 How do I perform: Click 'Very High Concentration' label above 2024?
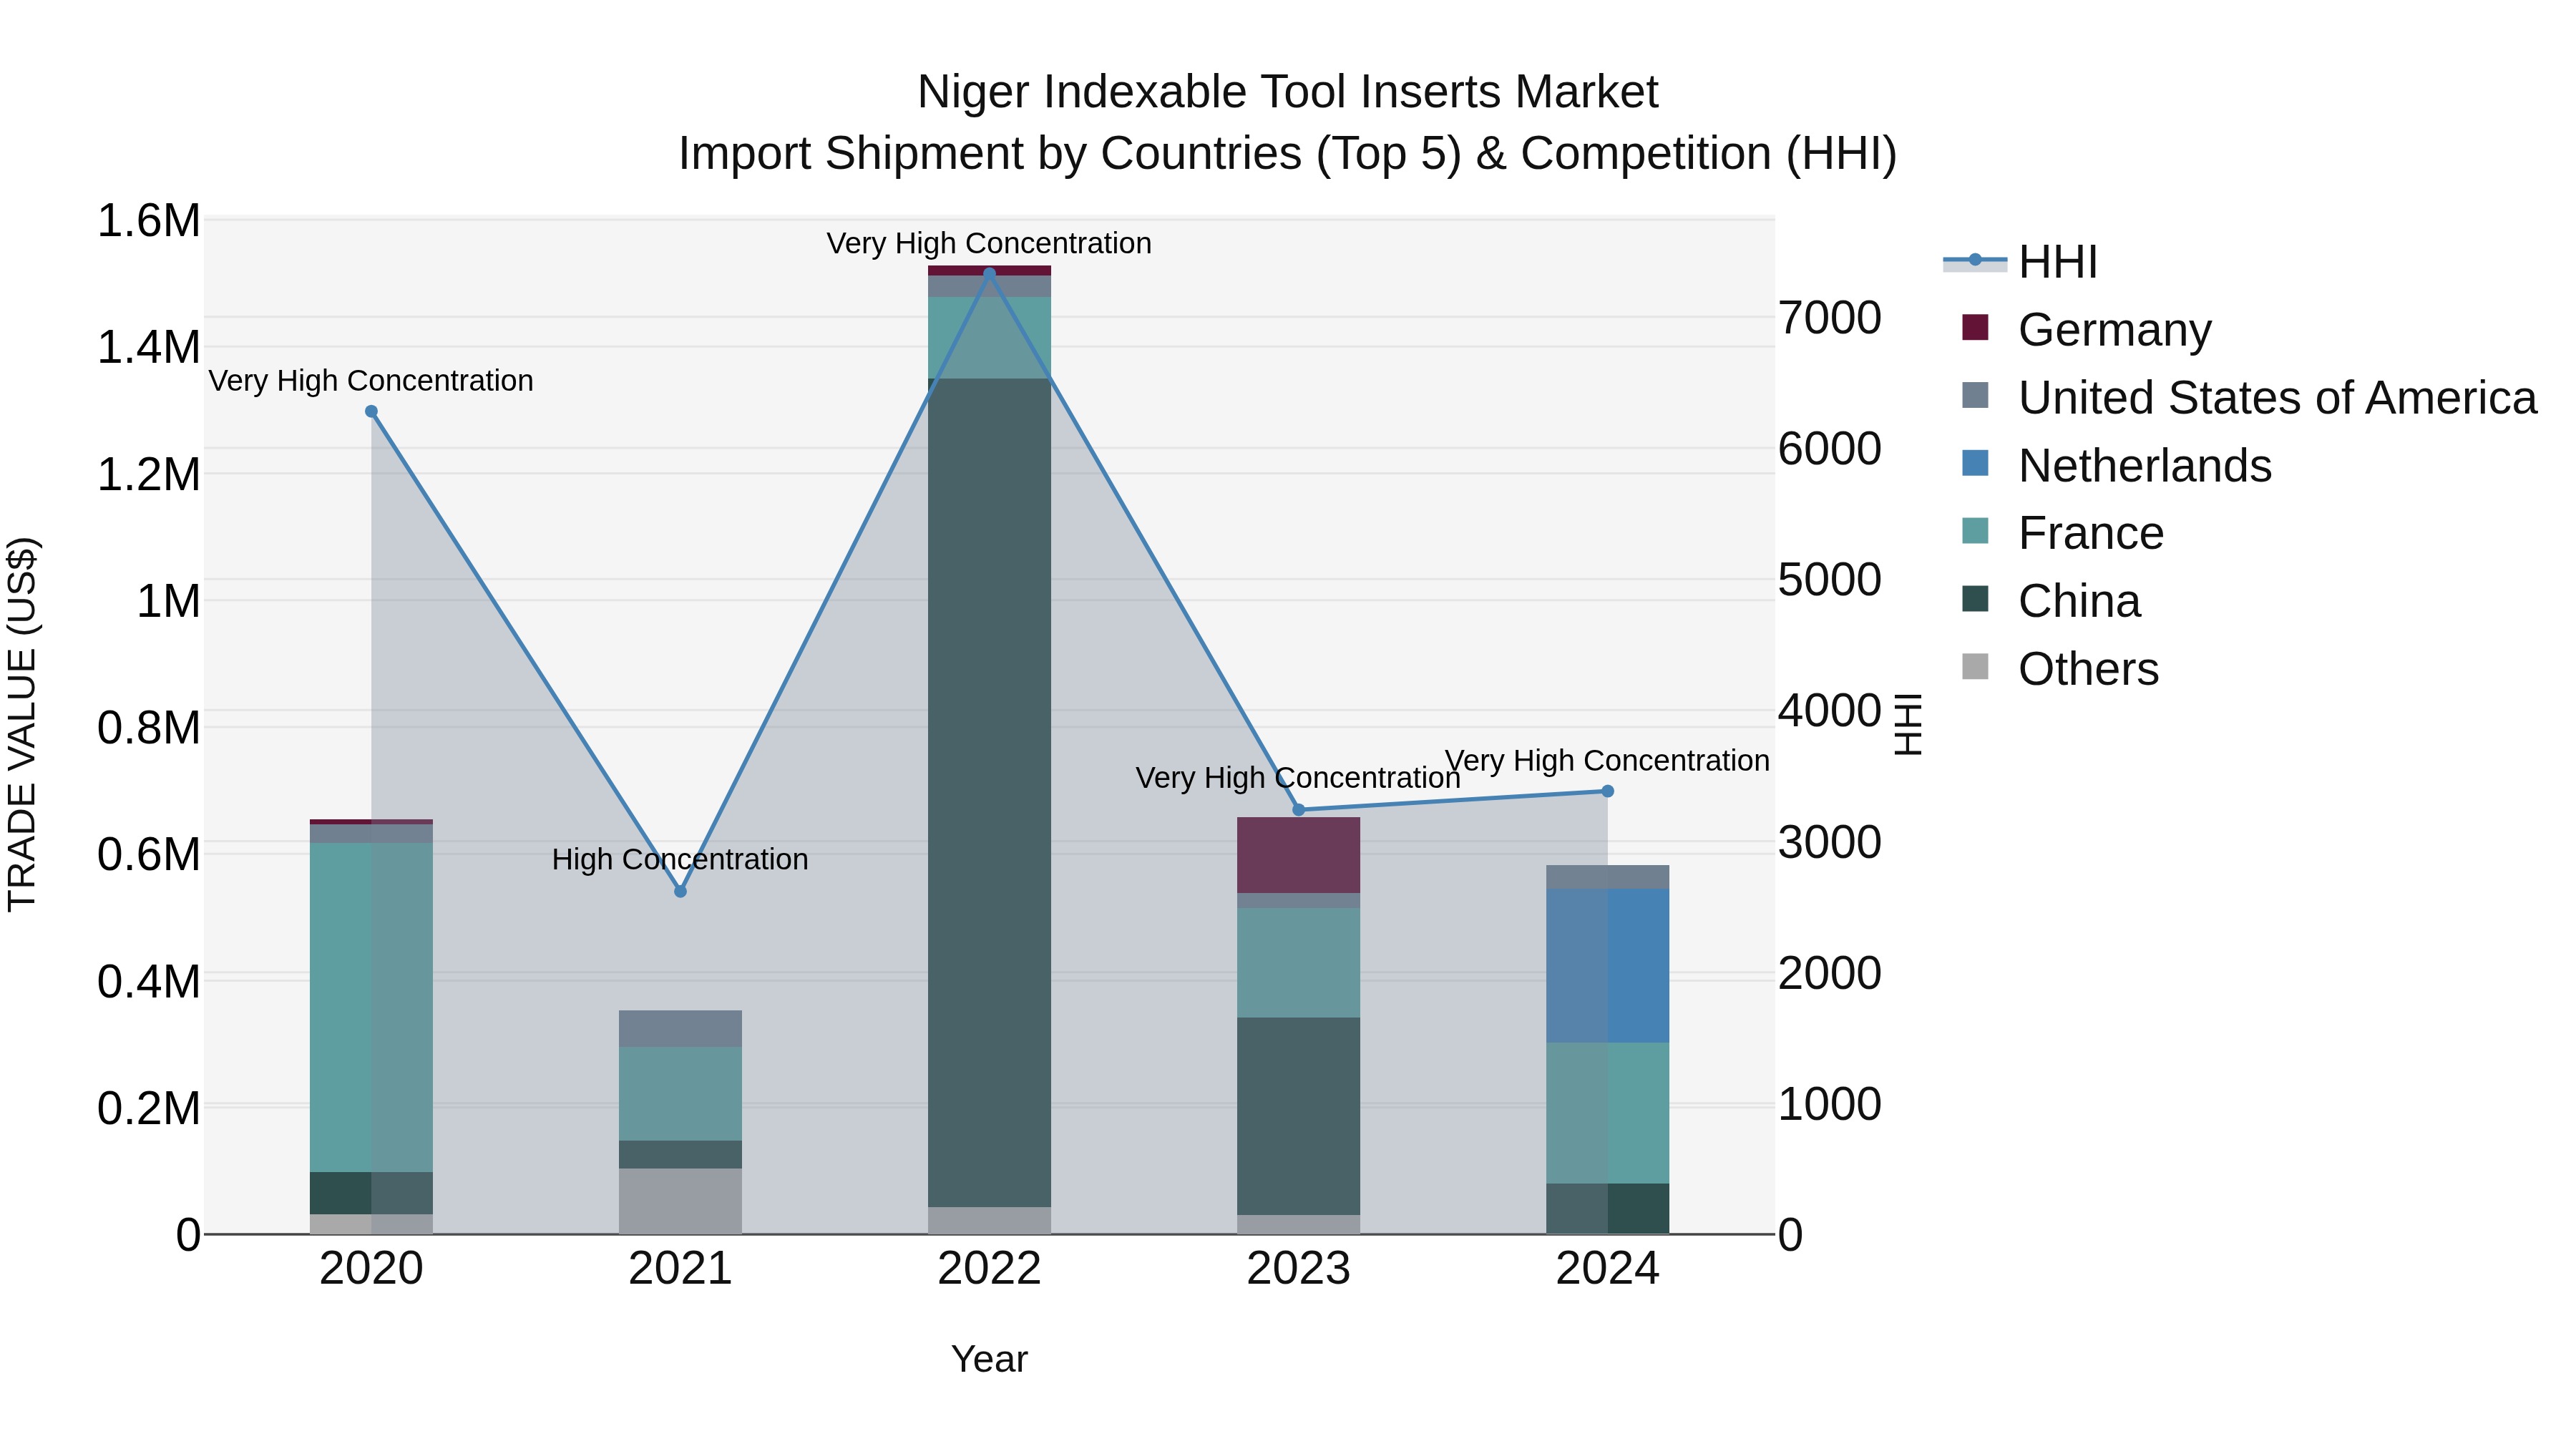1607,760
